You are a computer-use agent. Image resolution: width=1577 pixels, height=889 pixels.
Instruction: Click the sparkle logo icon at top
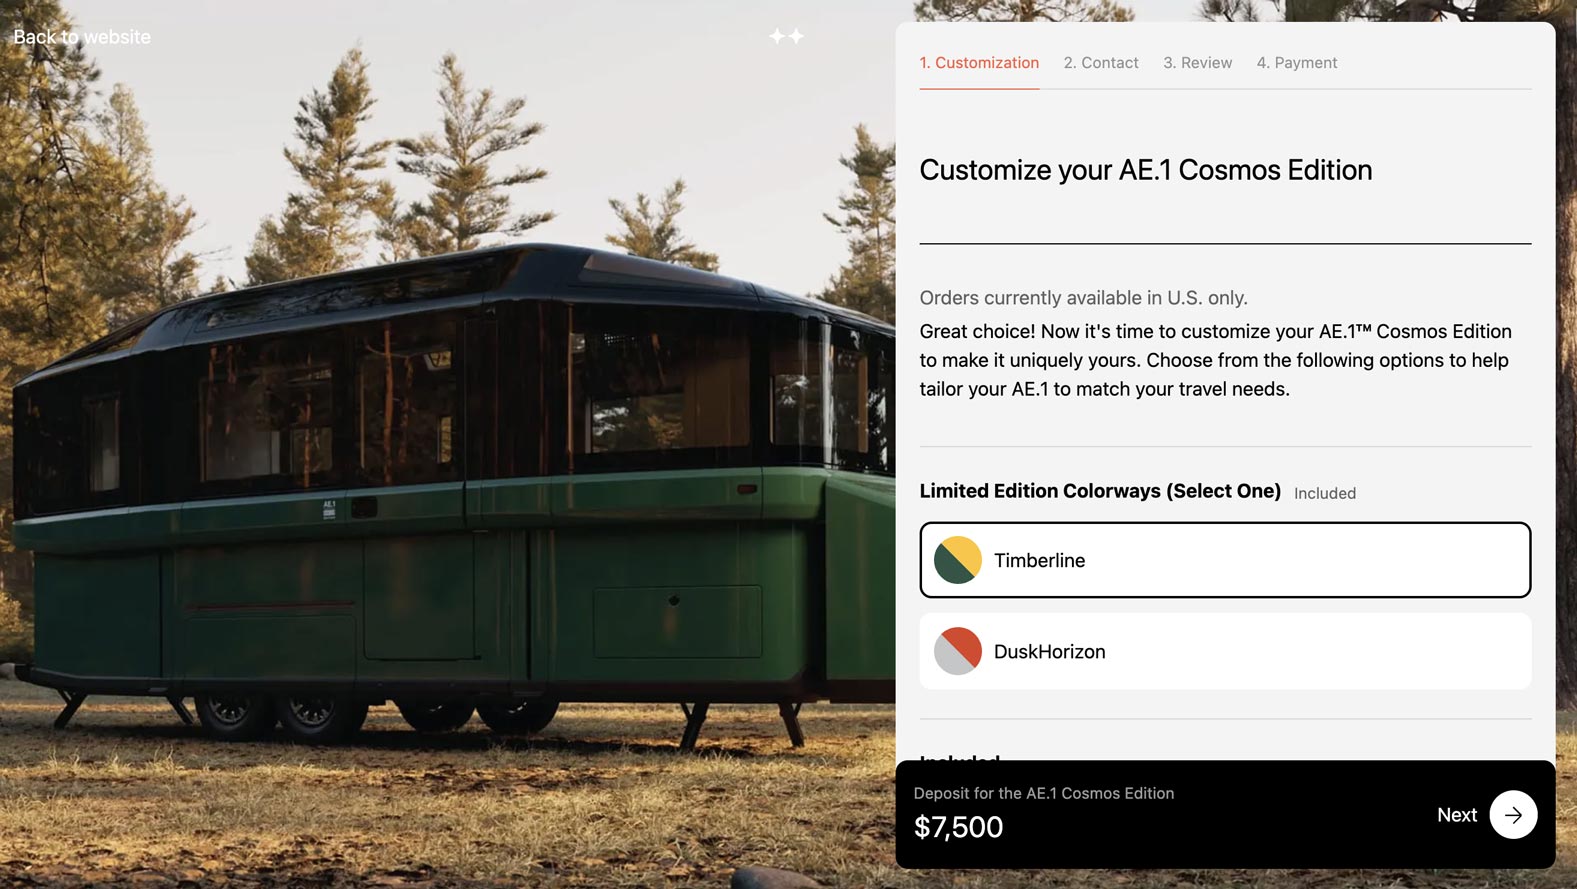786,36
